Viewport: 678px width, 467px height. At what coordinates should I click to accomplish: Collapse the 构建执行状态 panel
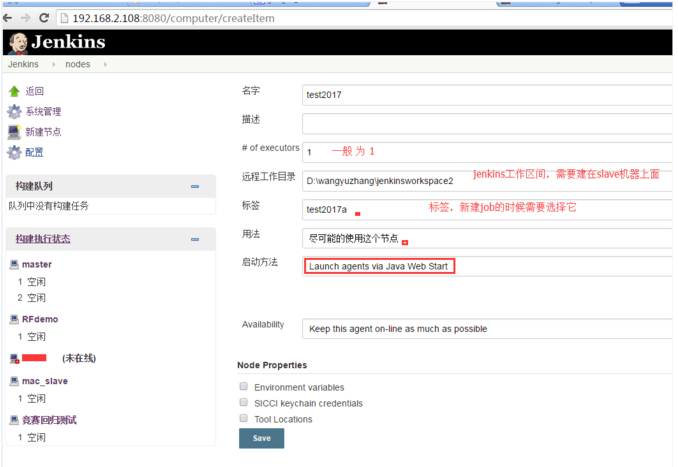[x=195, y=239]
